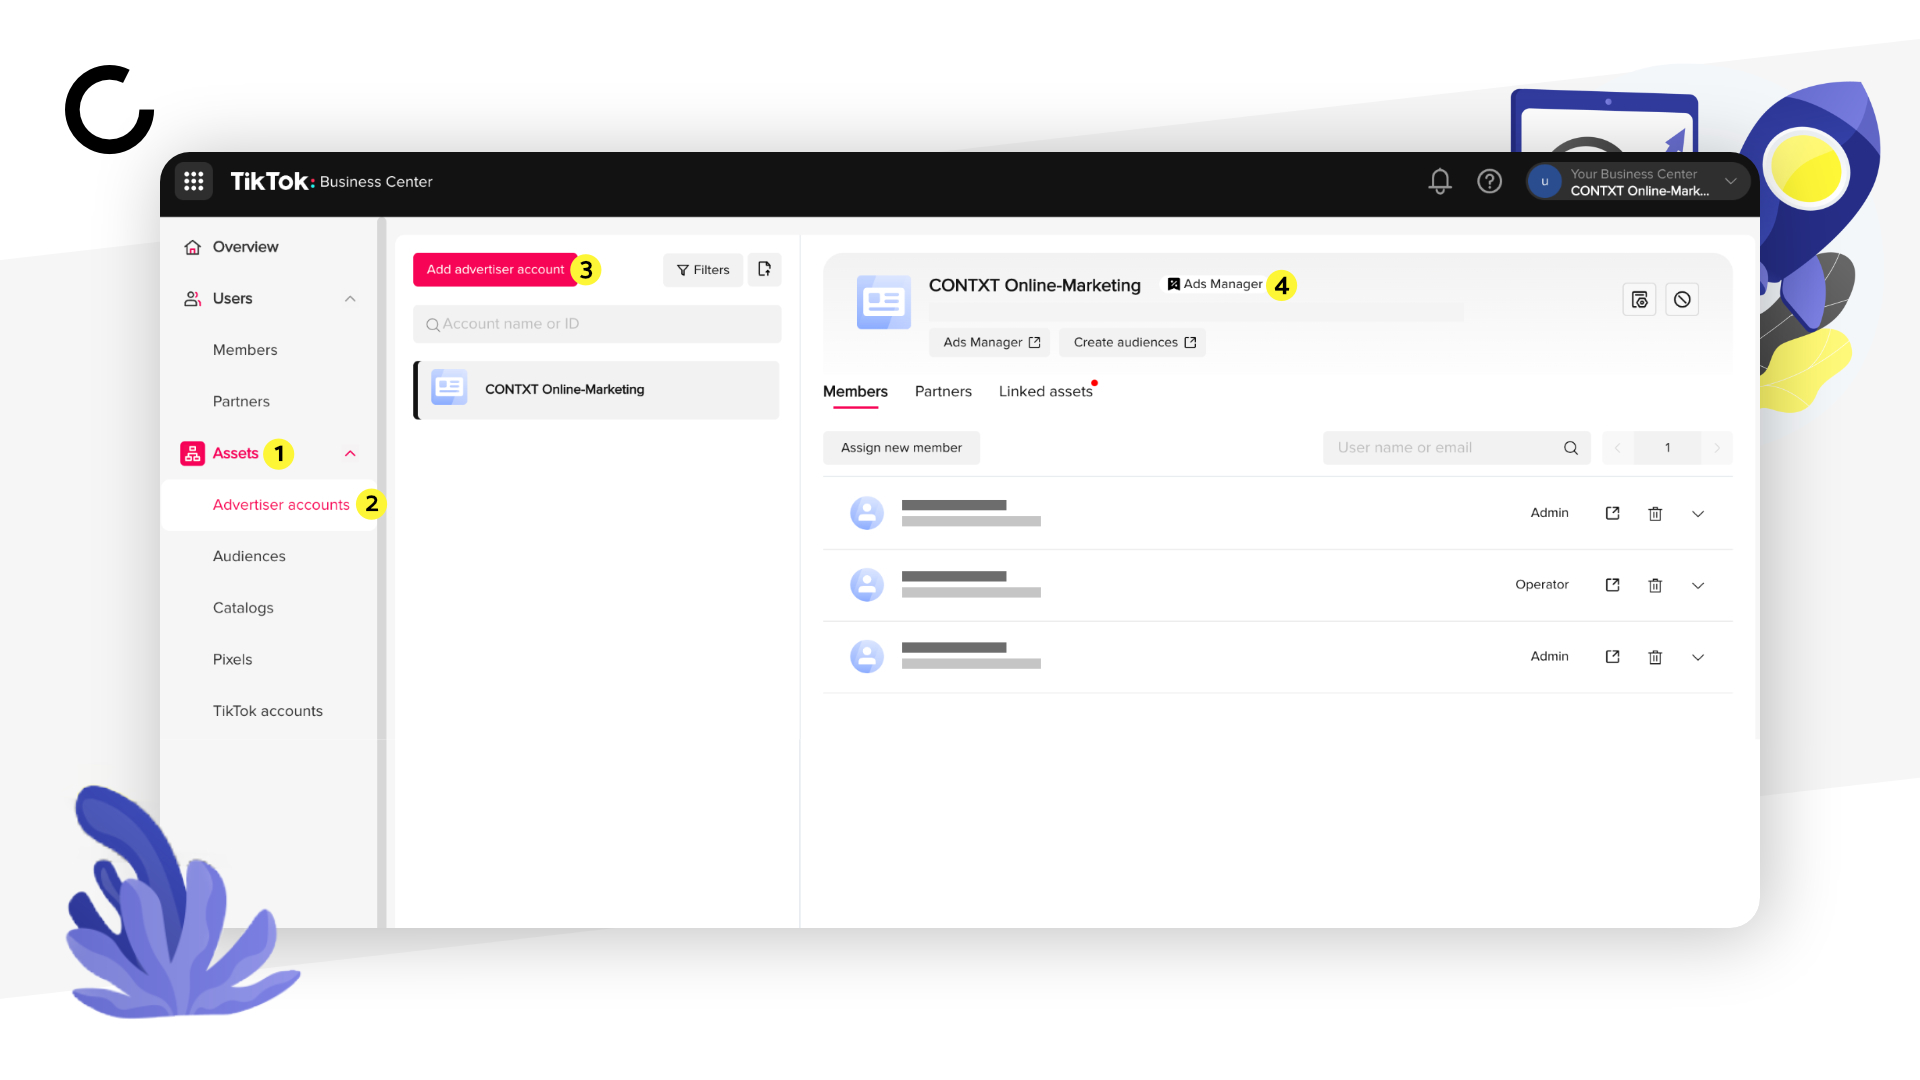Select Advertiser accounts in sidebar
Viewport: 1920px width, 1080px height.
coord(281,505)
